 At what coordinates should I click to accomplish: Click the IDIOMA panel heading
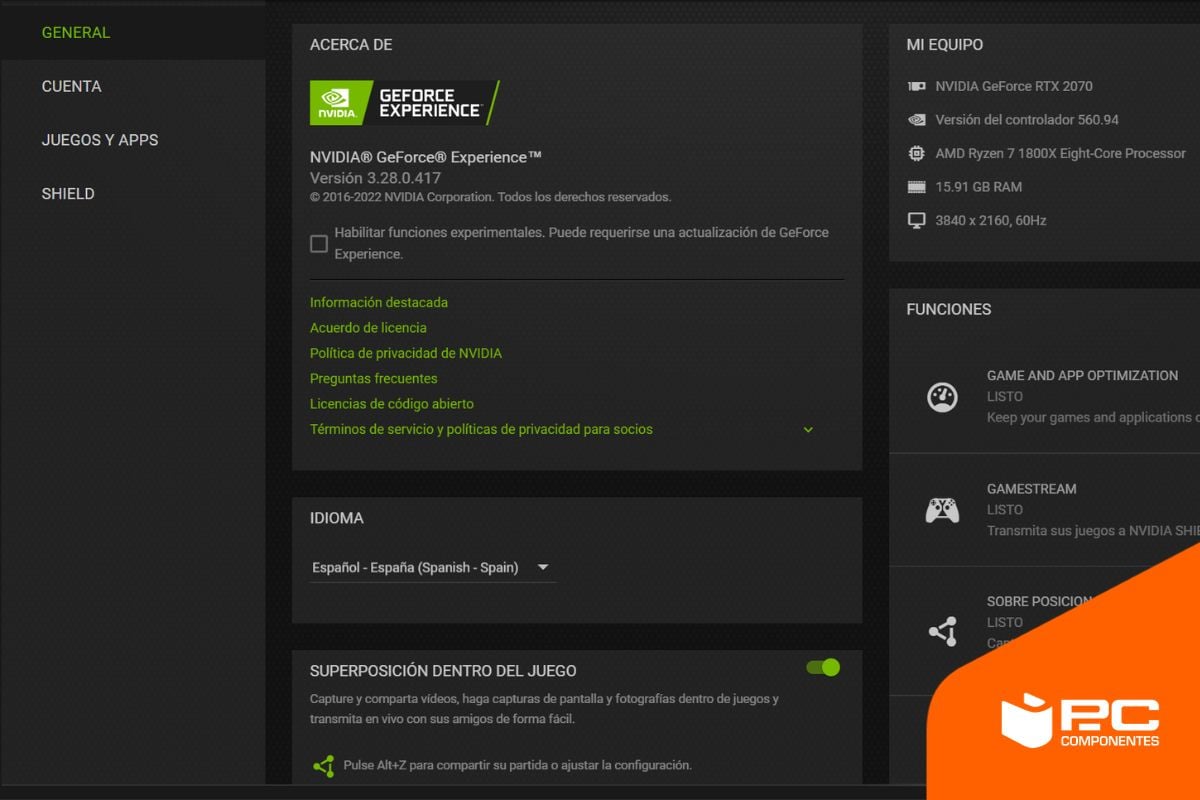point(337,519)
